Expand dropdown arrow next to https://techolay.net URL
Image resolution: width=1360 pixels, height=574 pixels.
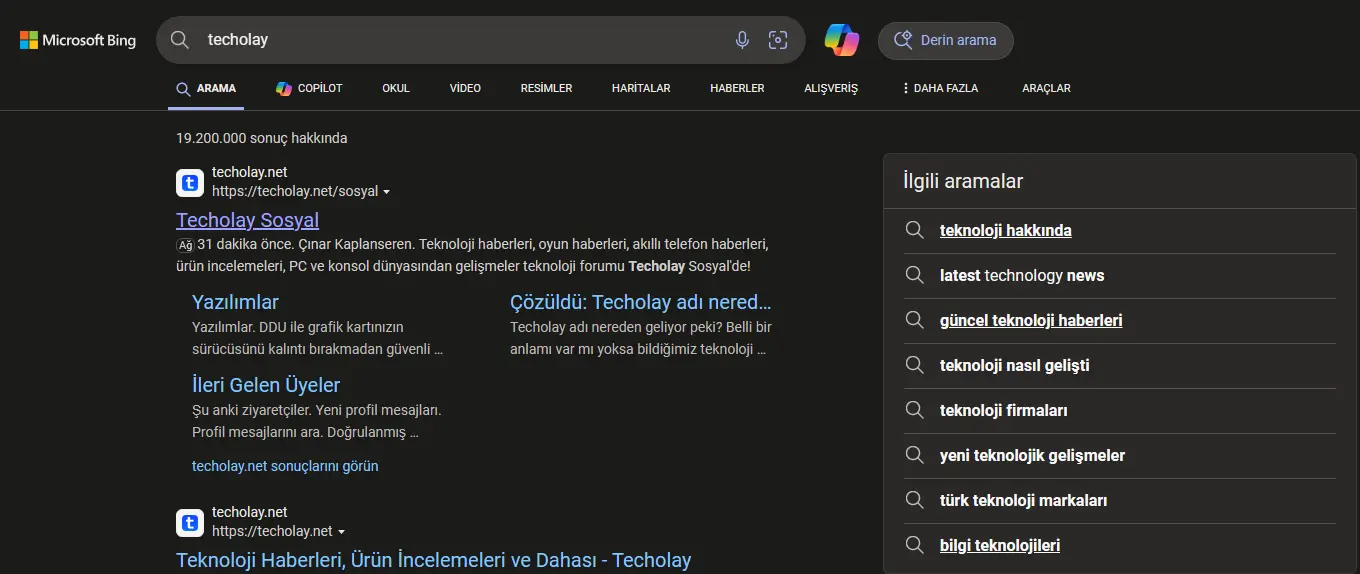341,532
